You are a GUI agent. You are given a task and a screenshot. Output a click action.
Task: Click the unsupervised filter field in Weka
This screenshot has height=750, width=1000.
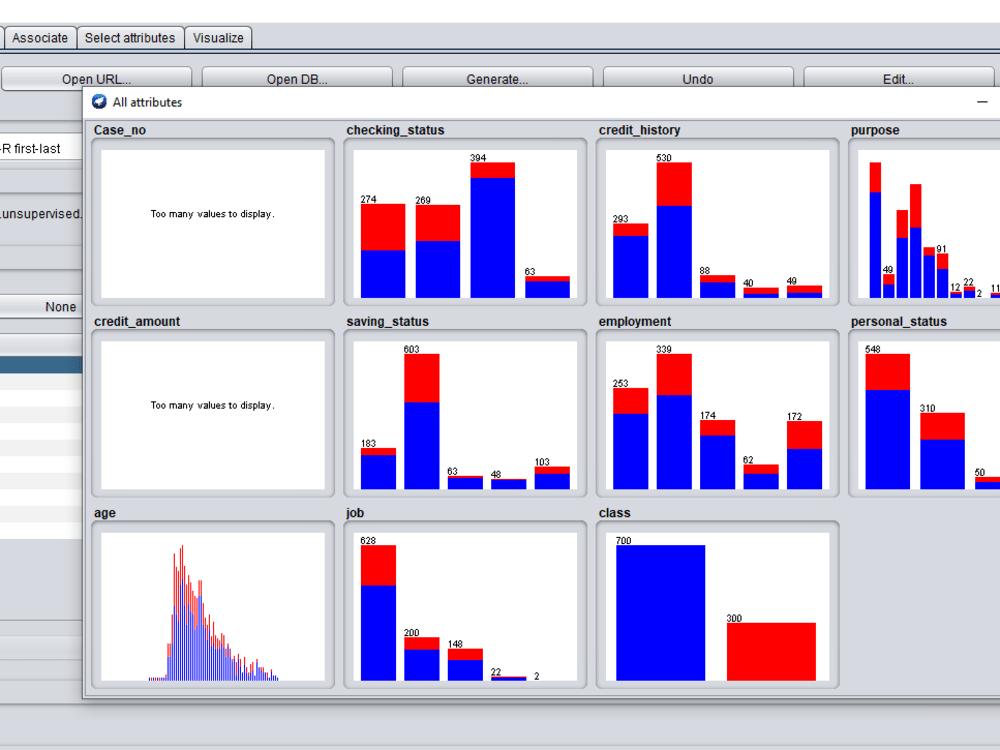[41, 214]
